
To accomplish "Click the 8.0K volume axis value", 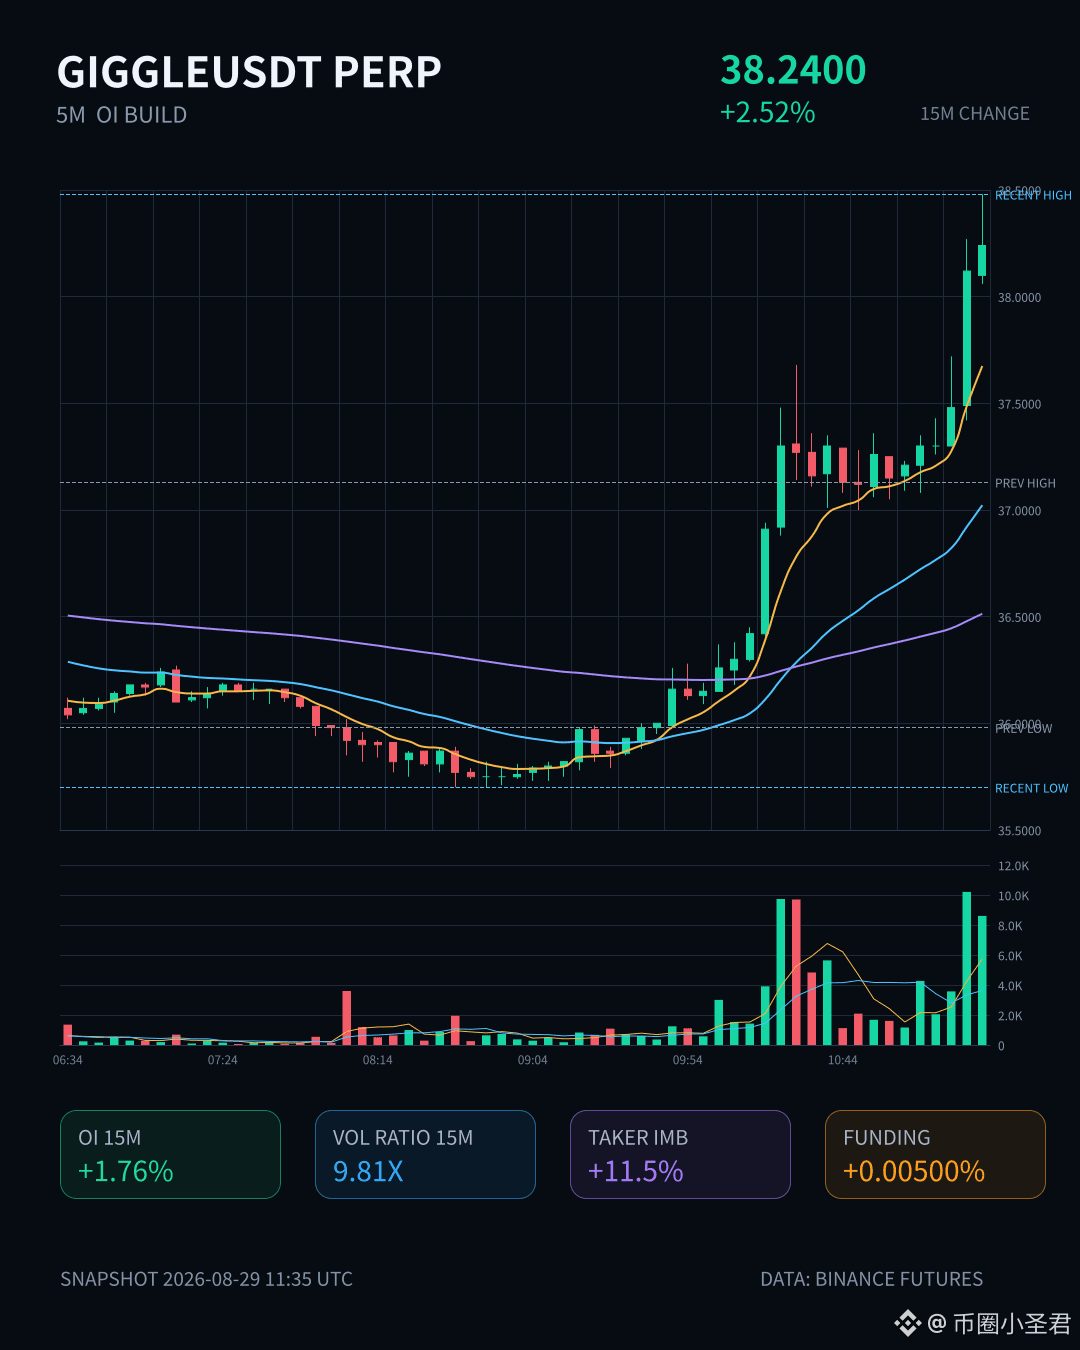I will click(1010, 926).
